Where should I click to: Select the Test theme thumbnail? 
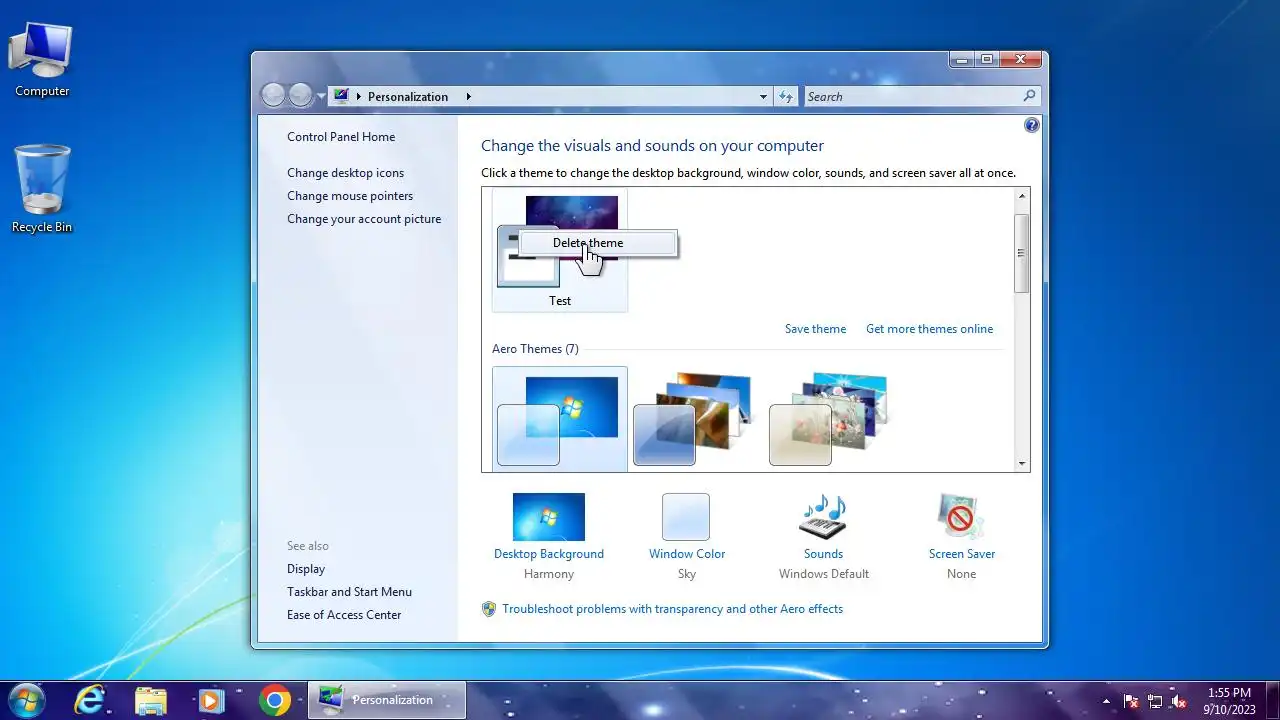pos(560,250)
